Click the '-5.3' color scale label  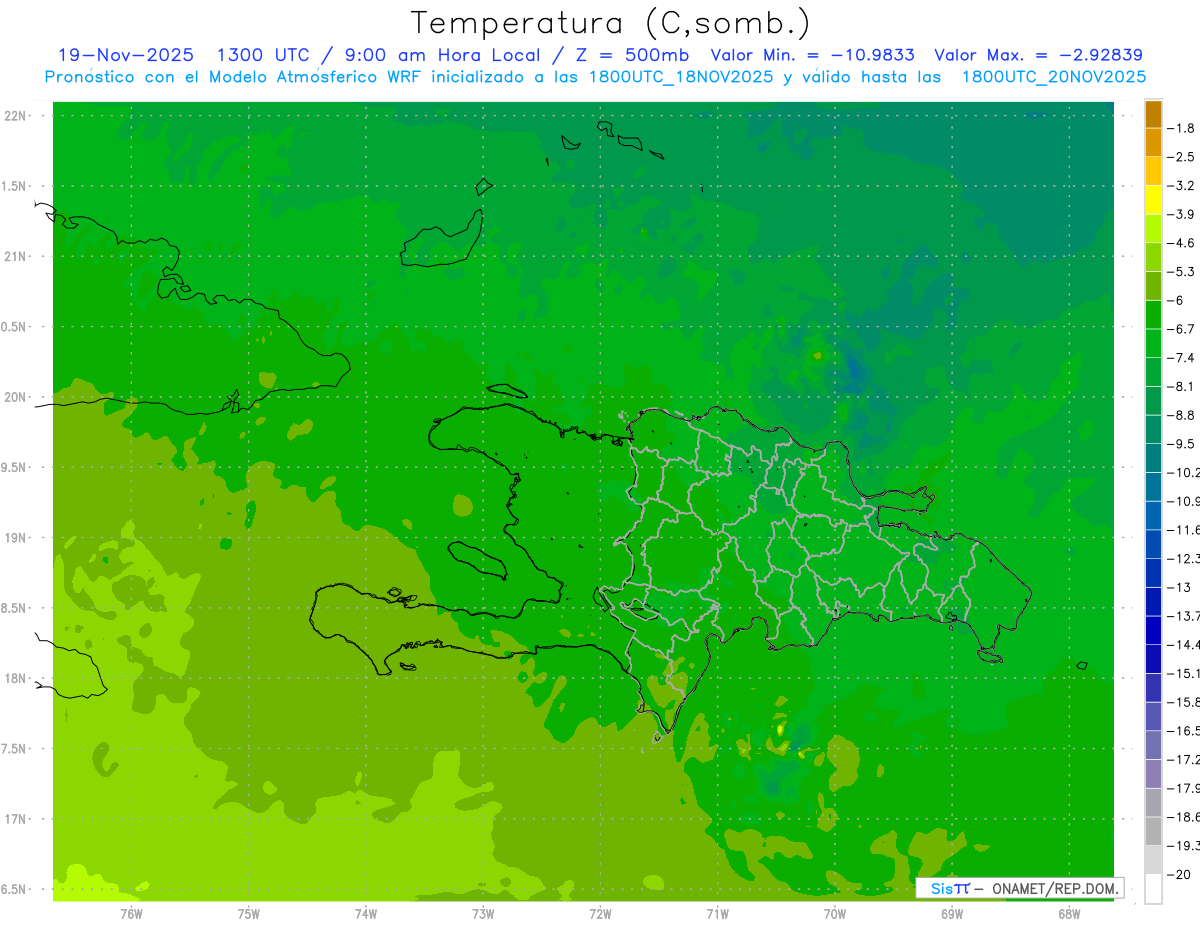point(1182,271)
